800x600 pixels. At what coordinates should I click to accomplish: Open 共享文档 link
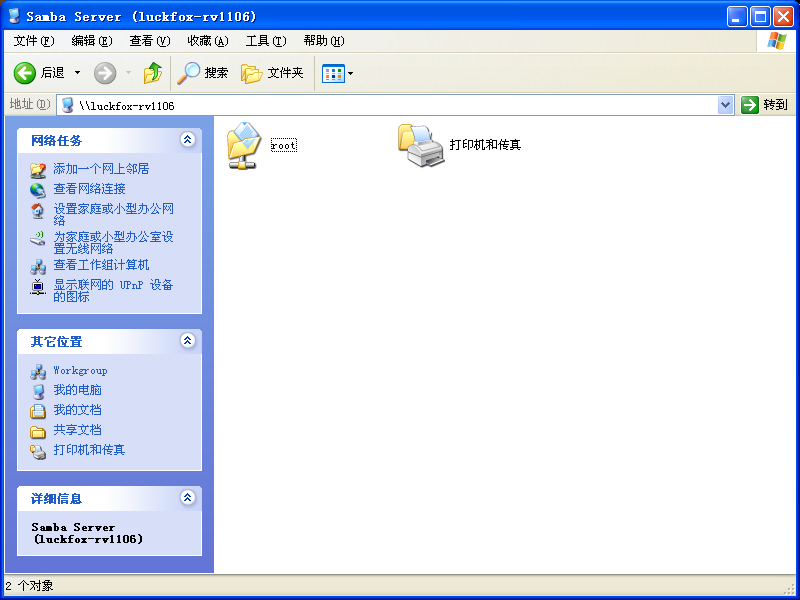[x=78, y=430]
